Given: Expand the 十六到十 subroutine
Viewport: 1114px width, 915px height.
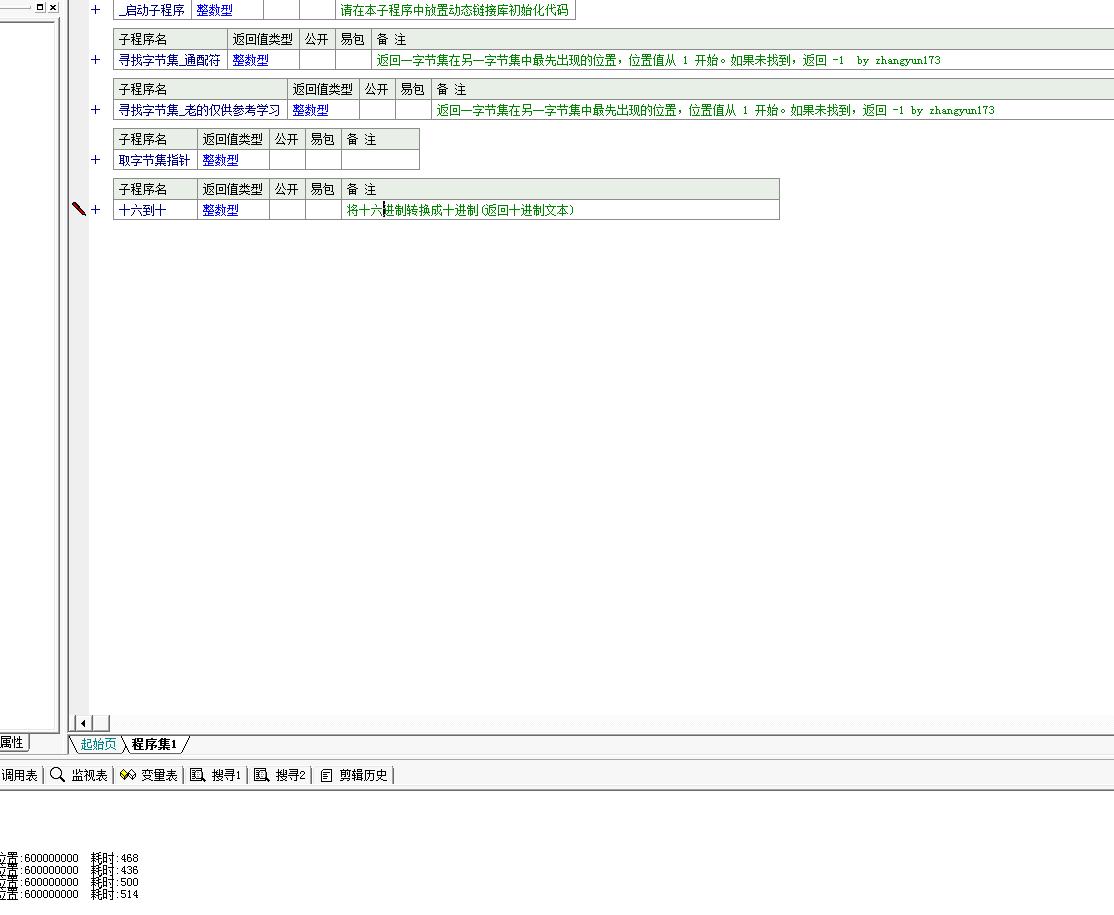Looking at the screenshot, I should (96, 210).
